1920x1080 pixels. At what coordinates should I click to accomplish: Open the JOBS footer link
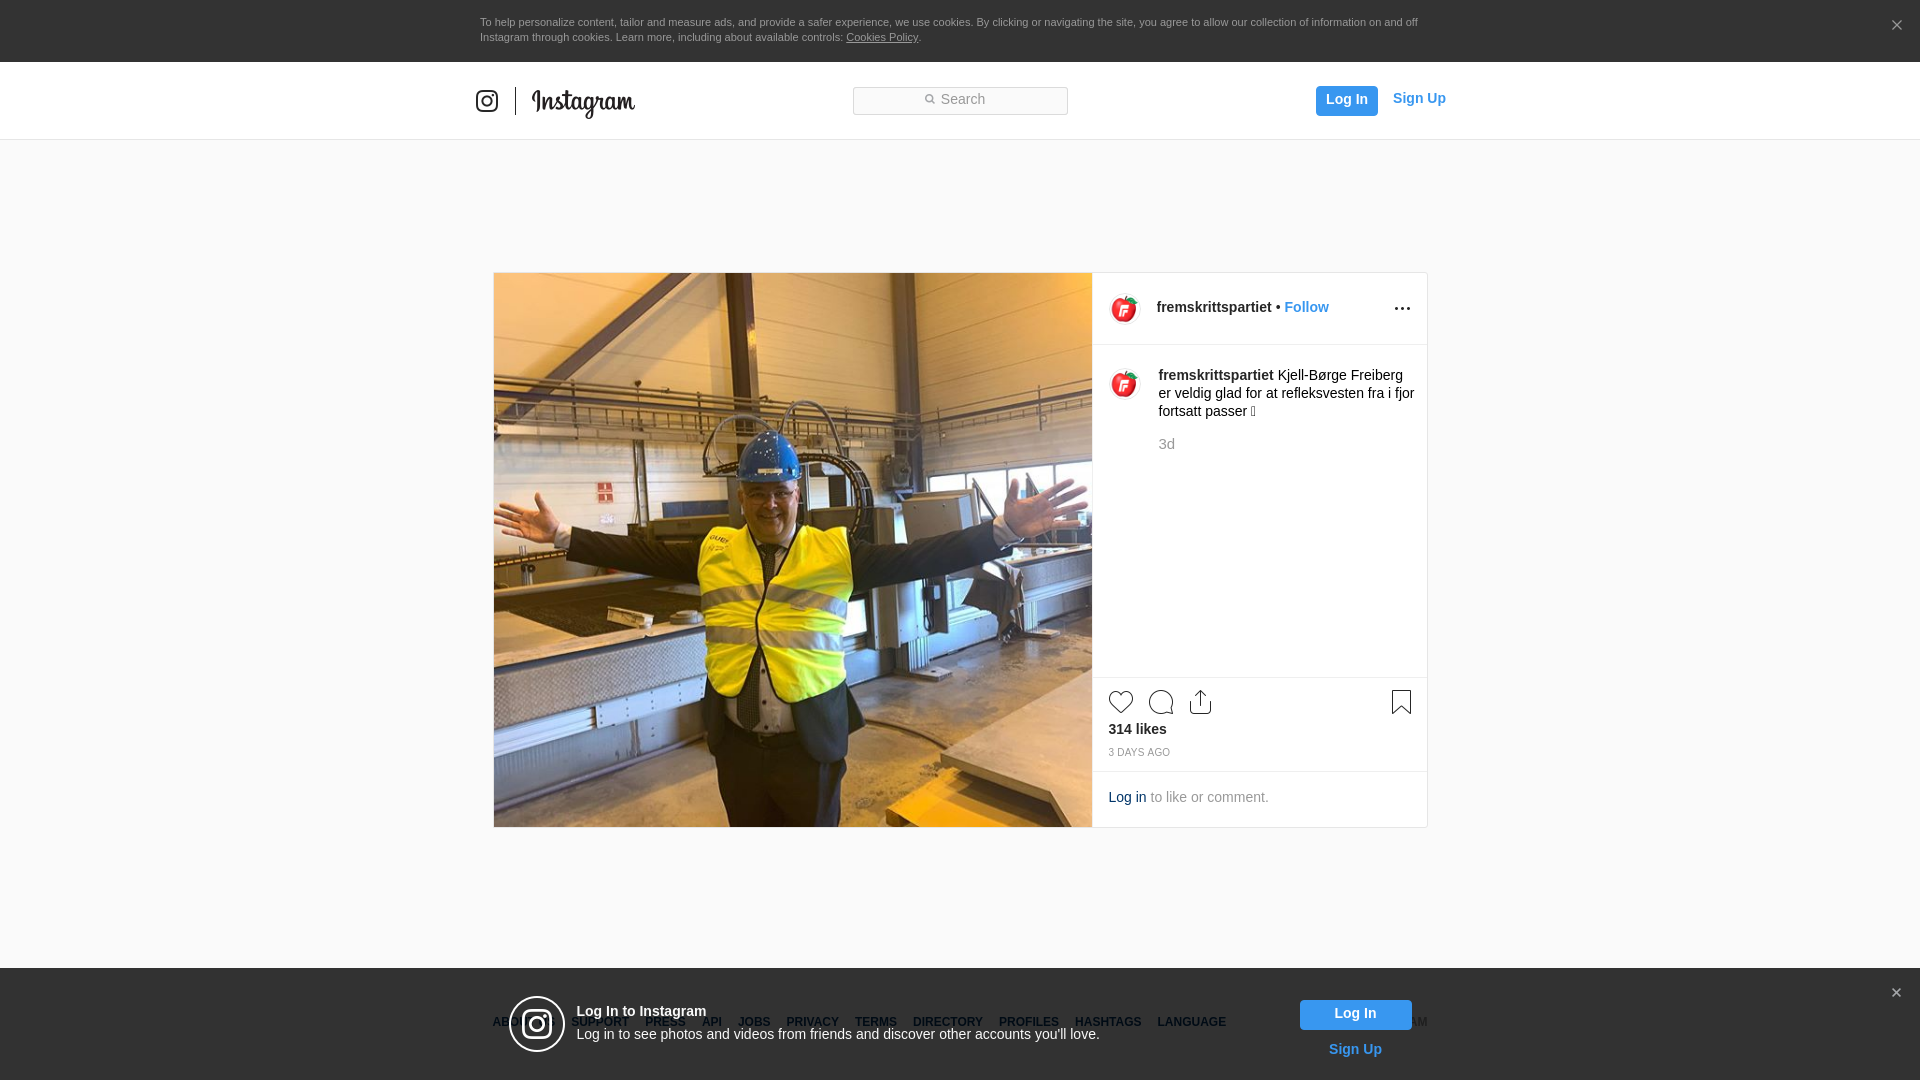(x=754, y=1022)
